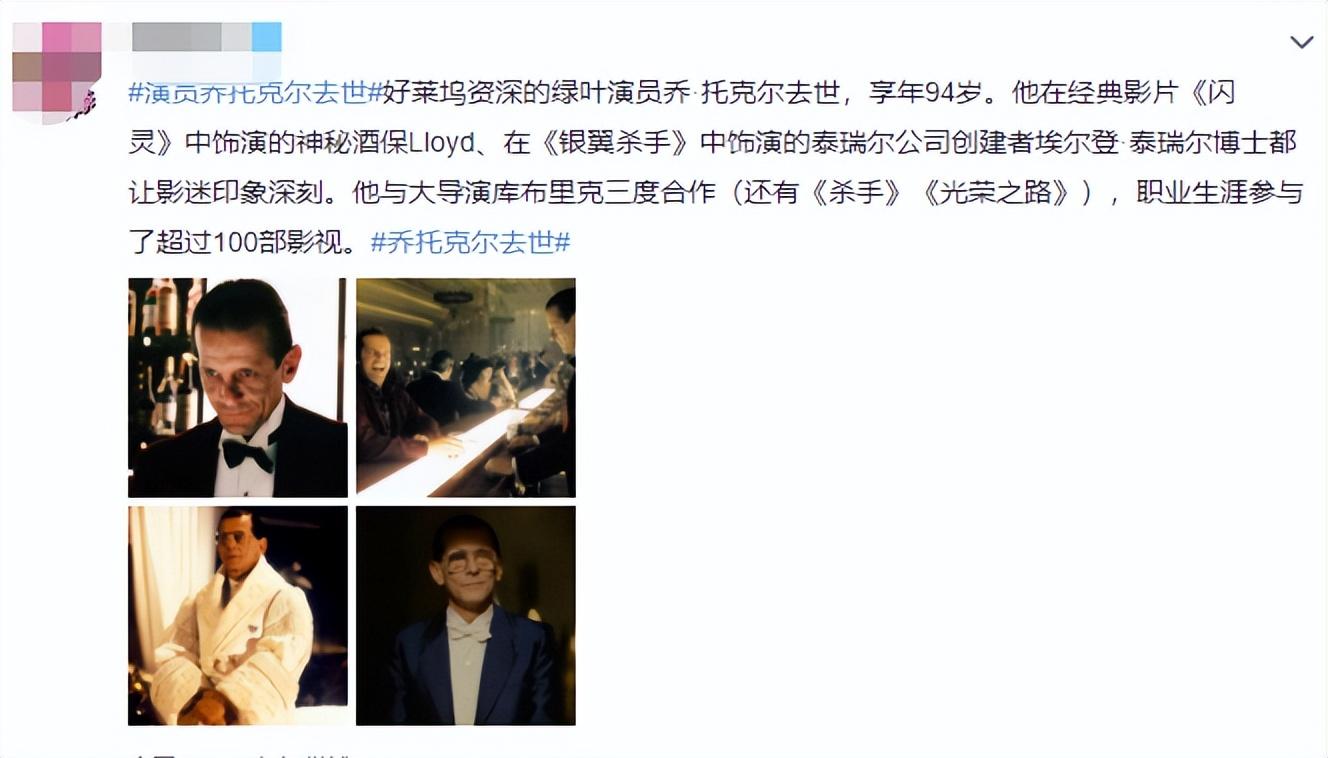Open the trailing #乔托克尔去世# hashtag

coord(470,241)
